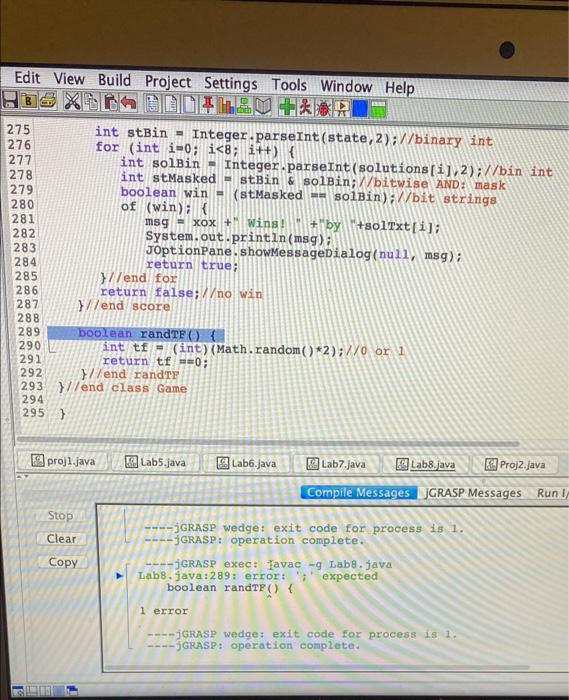
Task: Click the 'JOptionPane.showMessageDialog' code line
Action: 303,253
